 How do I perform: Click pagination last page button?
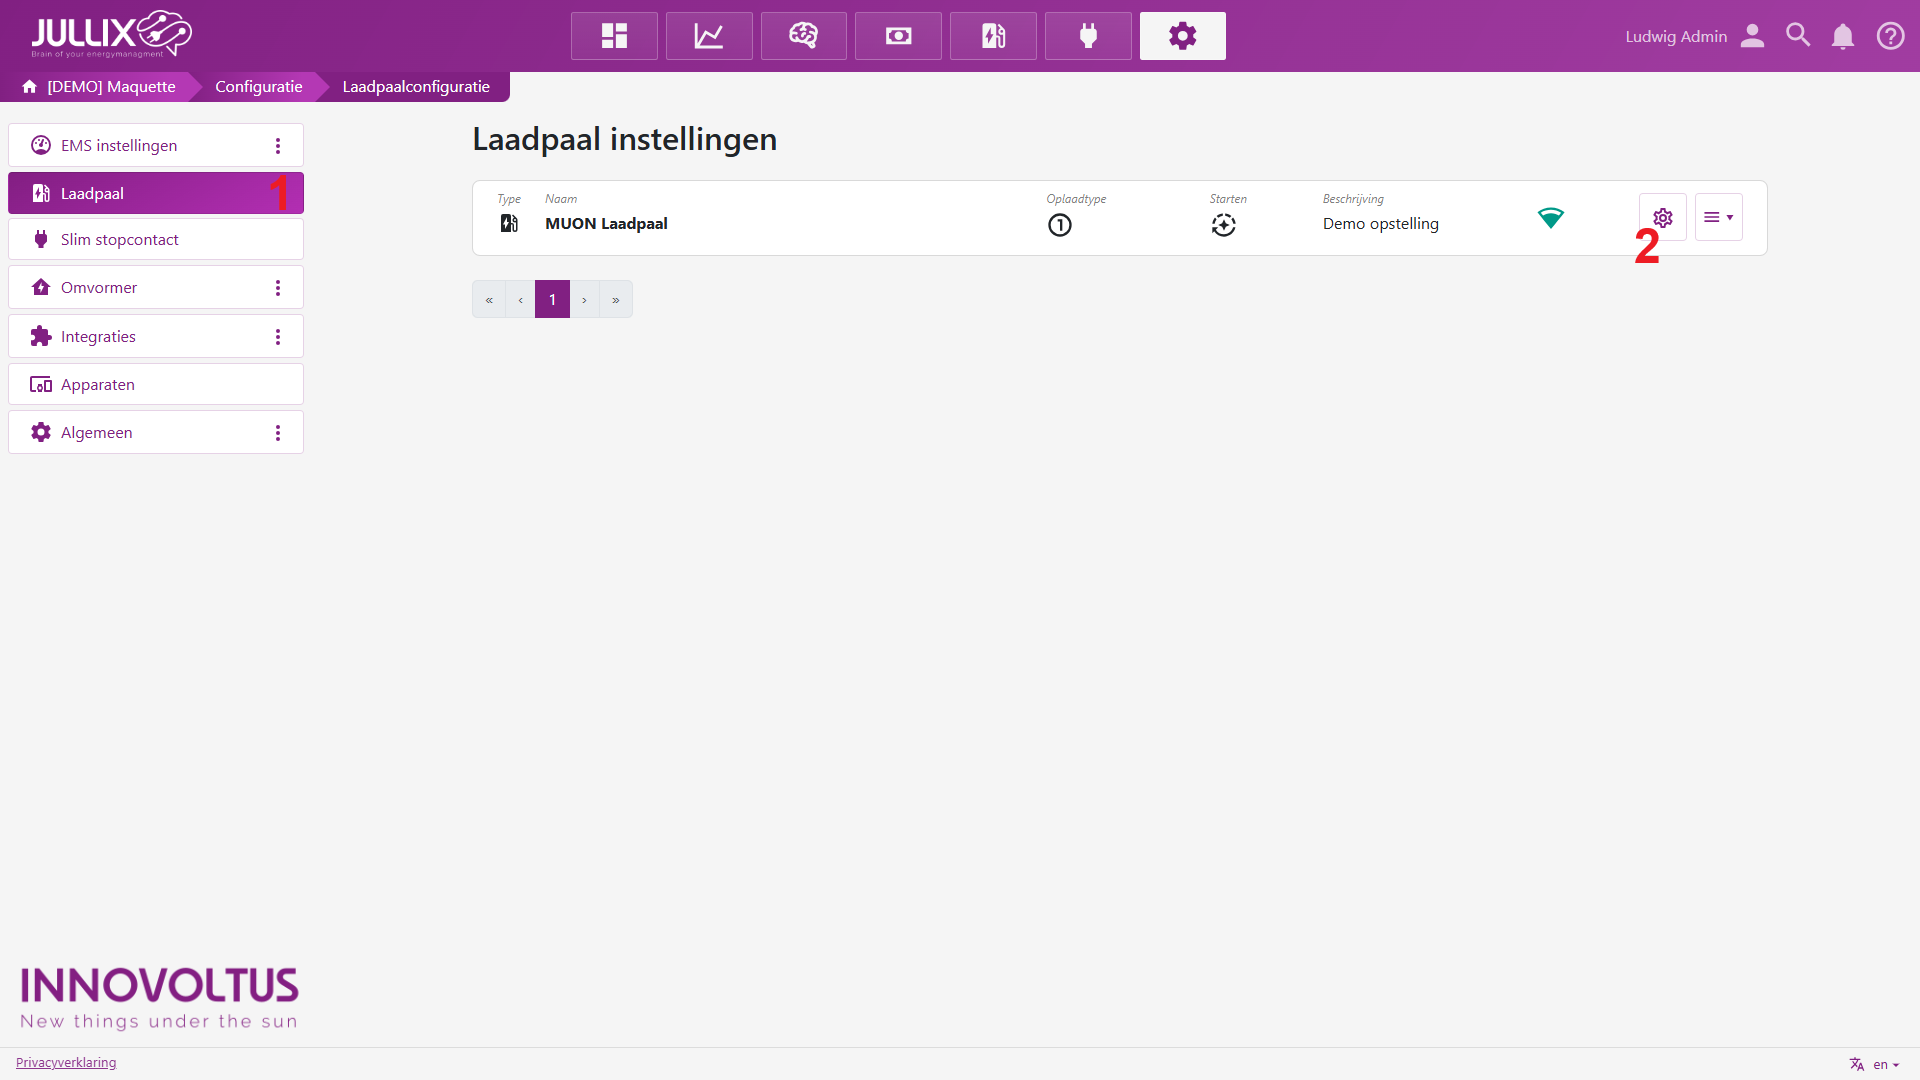click(x=616, y=300)
